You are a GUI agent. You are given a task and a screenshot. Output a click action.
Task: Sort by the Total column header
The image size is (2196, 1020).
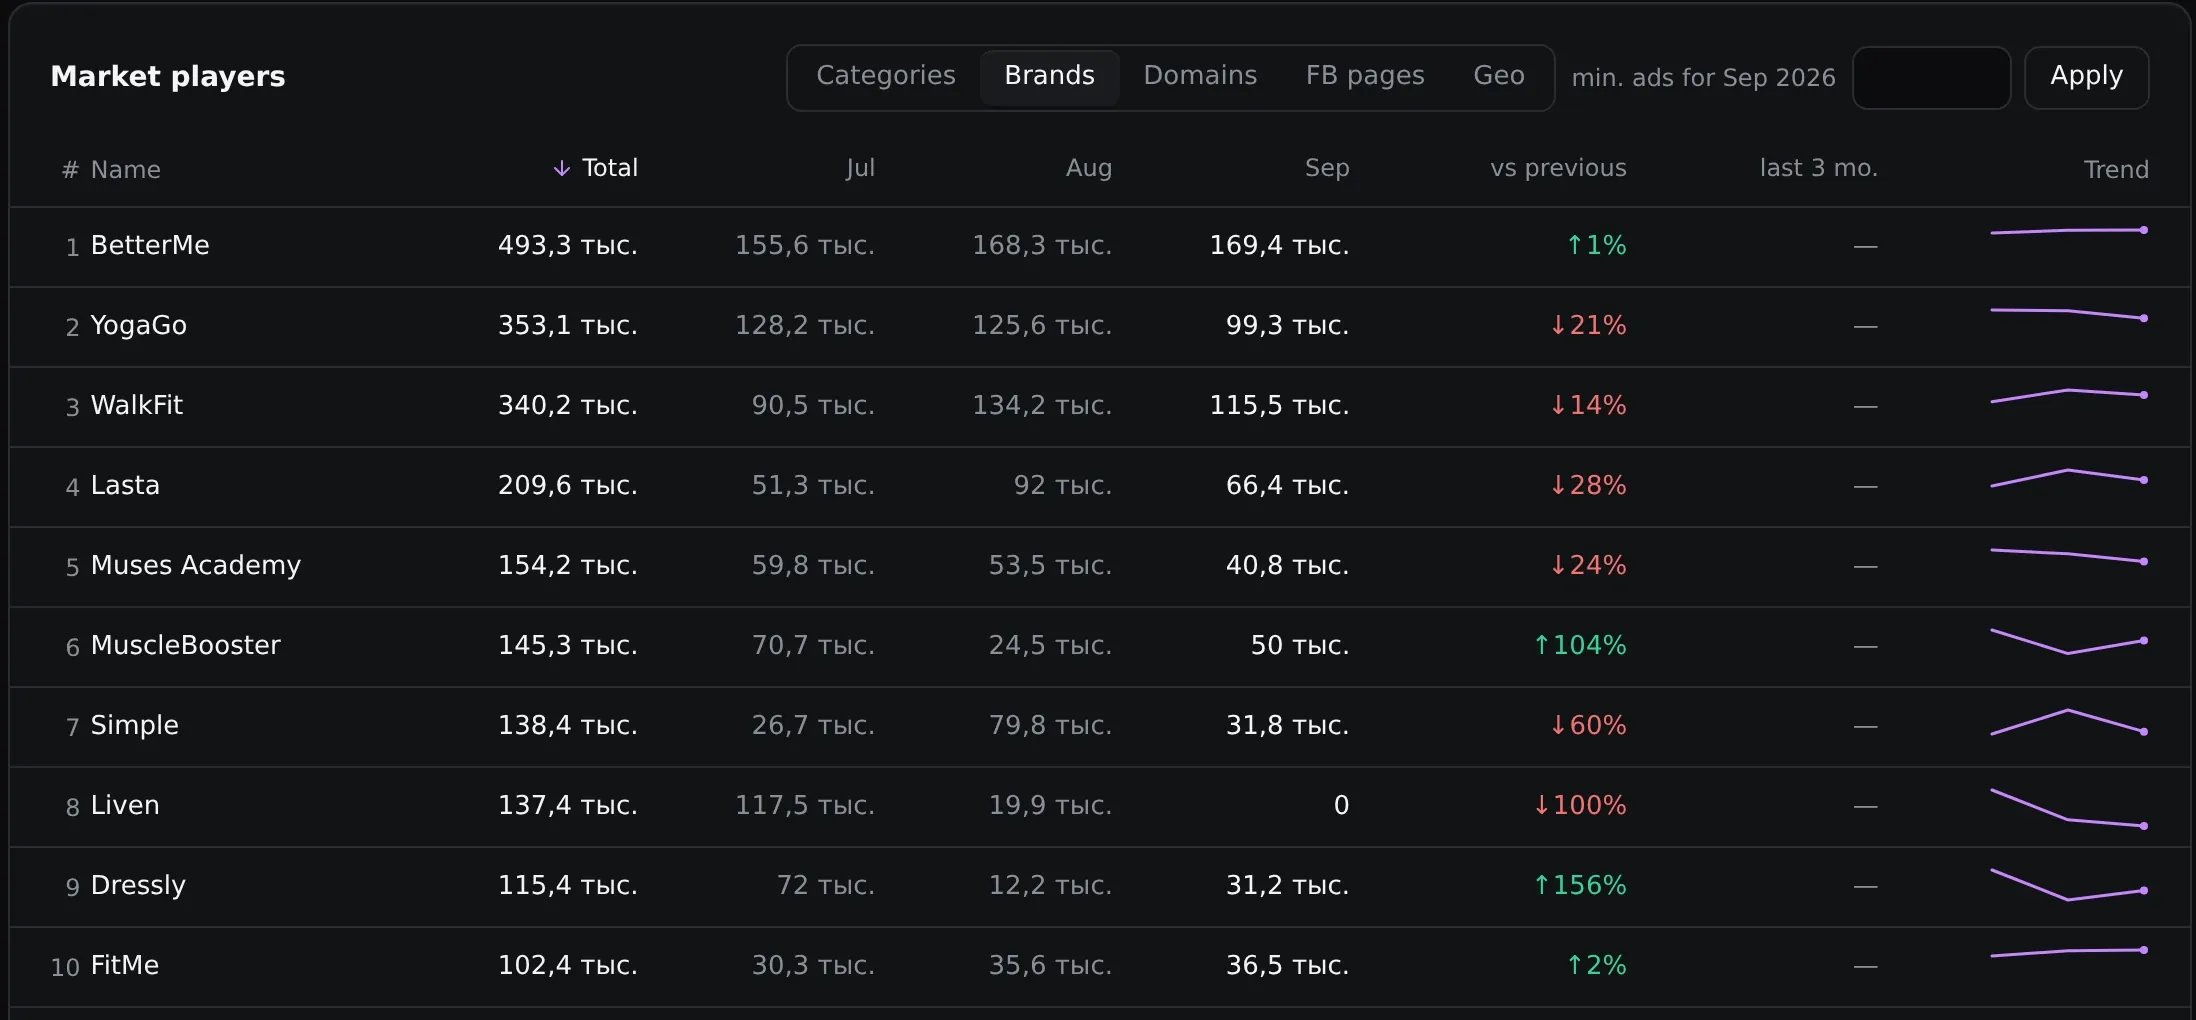coord(609,168)
